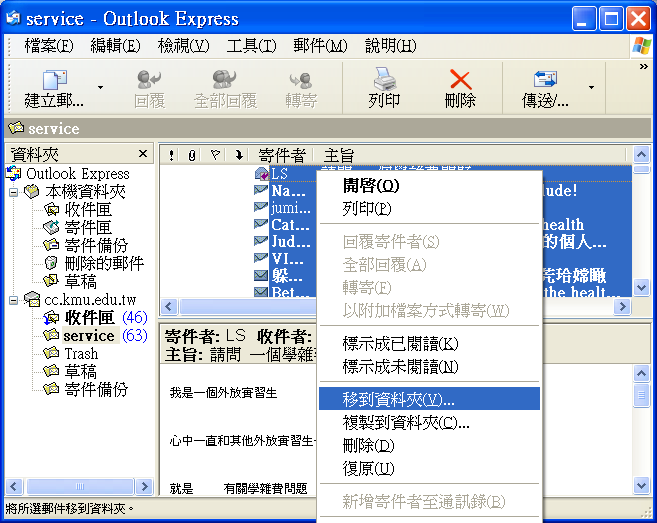657x523 pixels.
Task: Click the Forward (轉寄) toolbar icon
Action: point(301,80)
